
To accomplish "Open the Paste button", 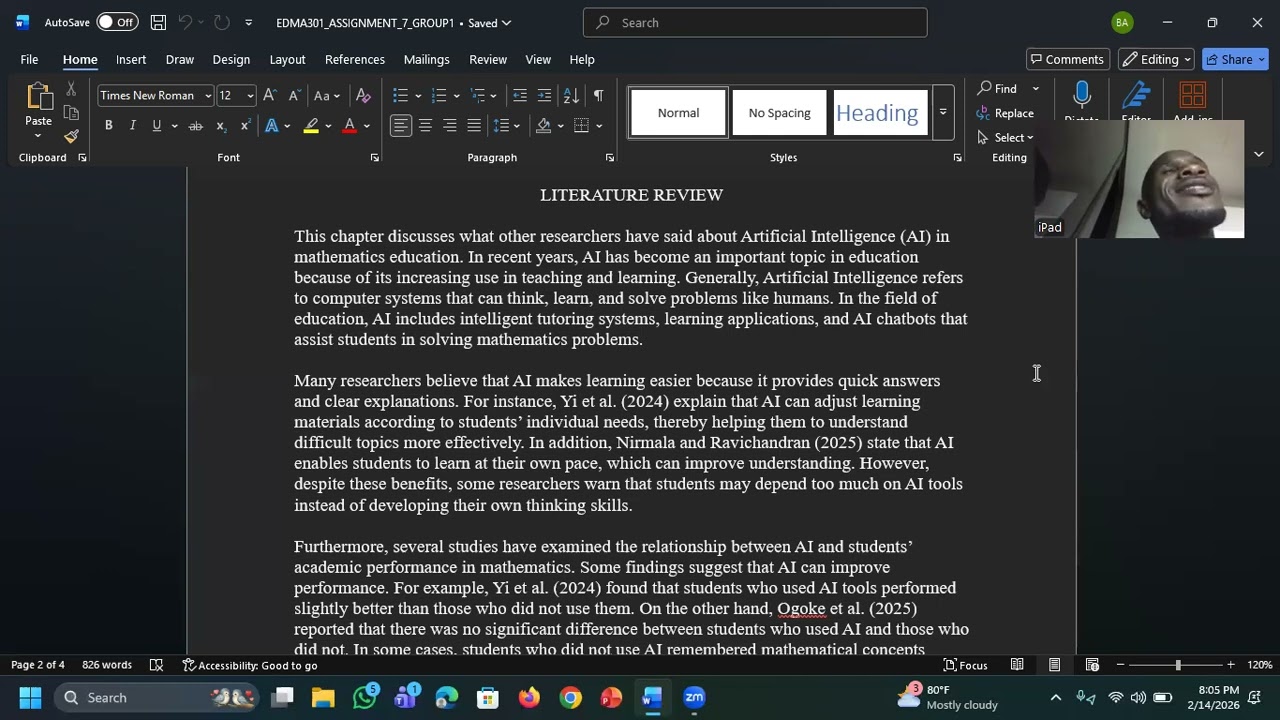I will click(x=38, y=108).
